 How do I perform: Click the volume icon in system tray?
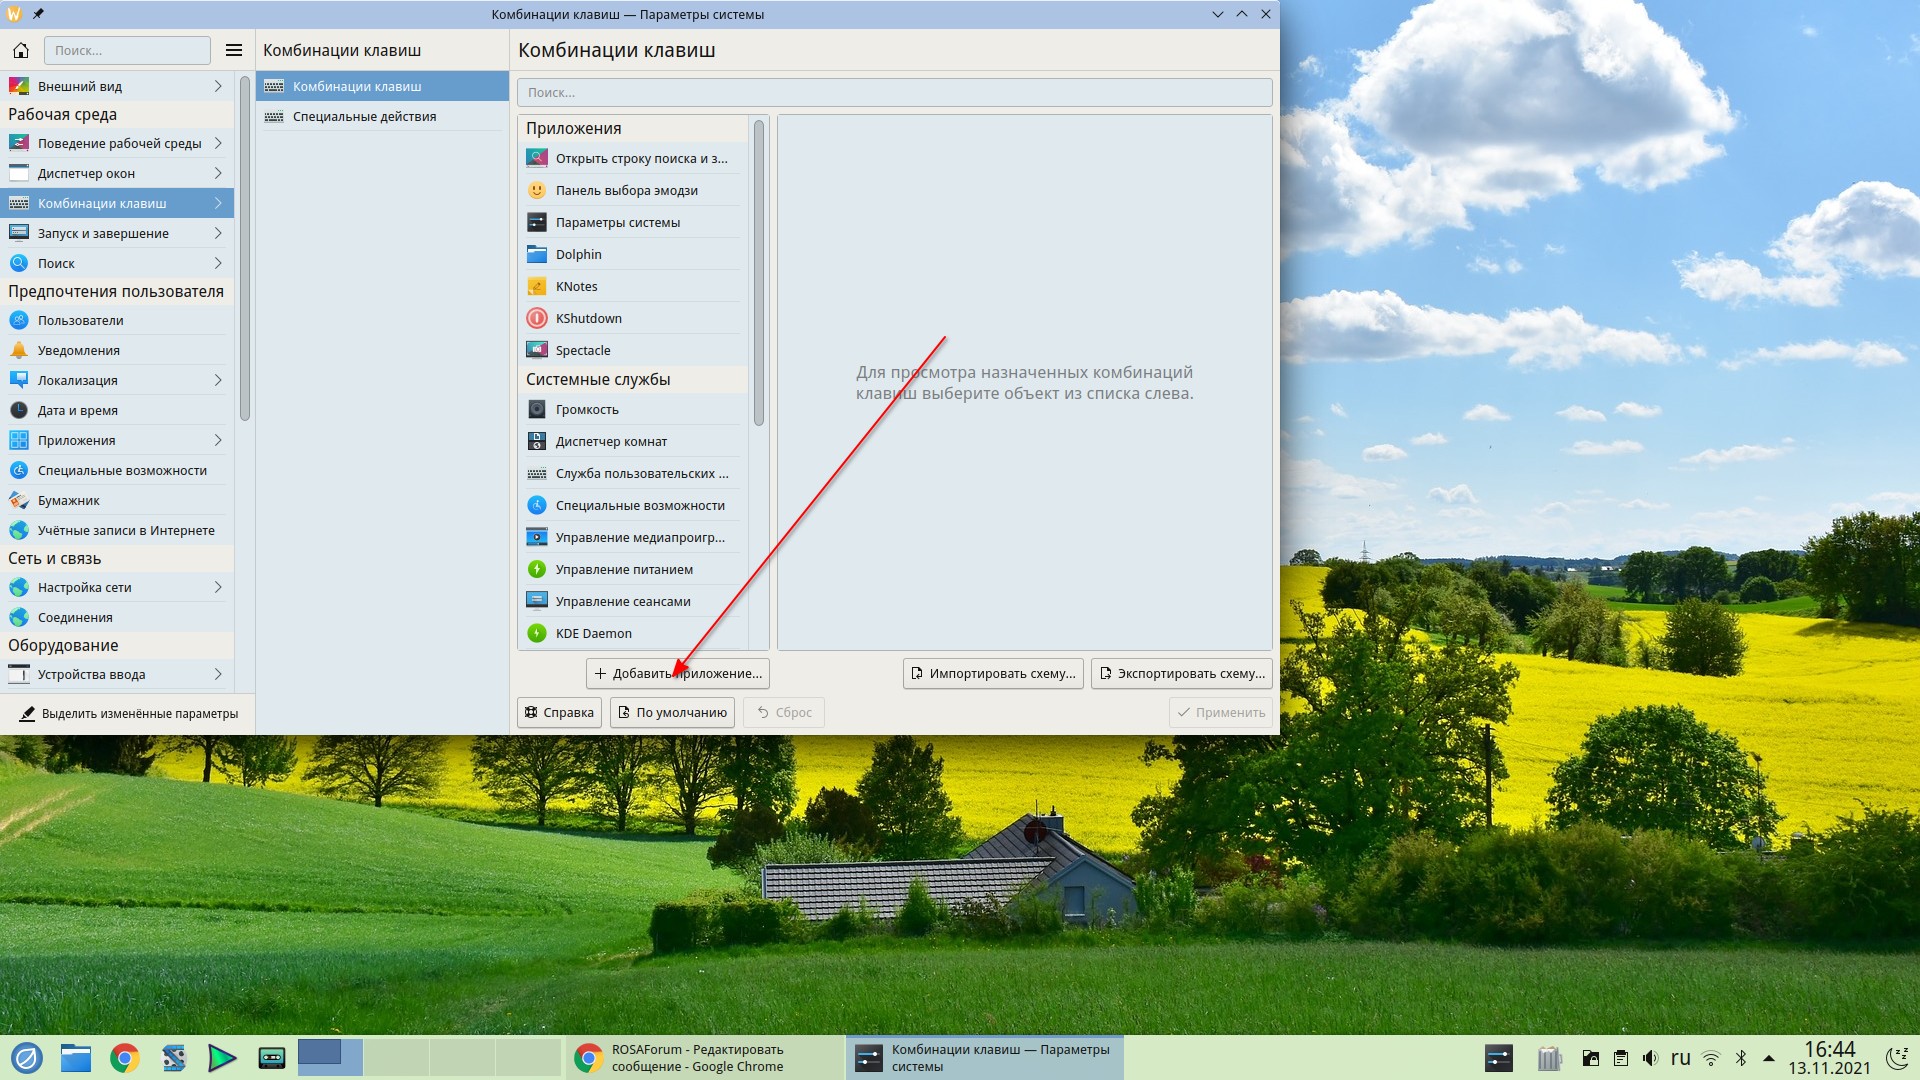[x=1650, y=1058]
